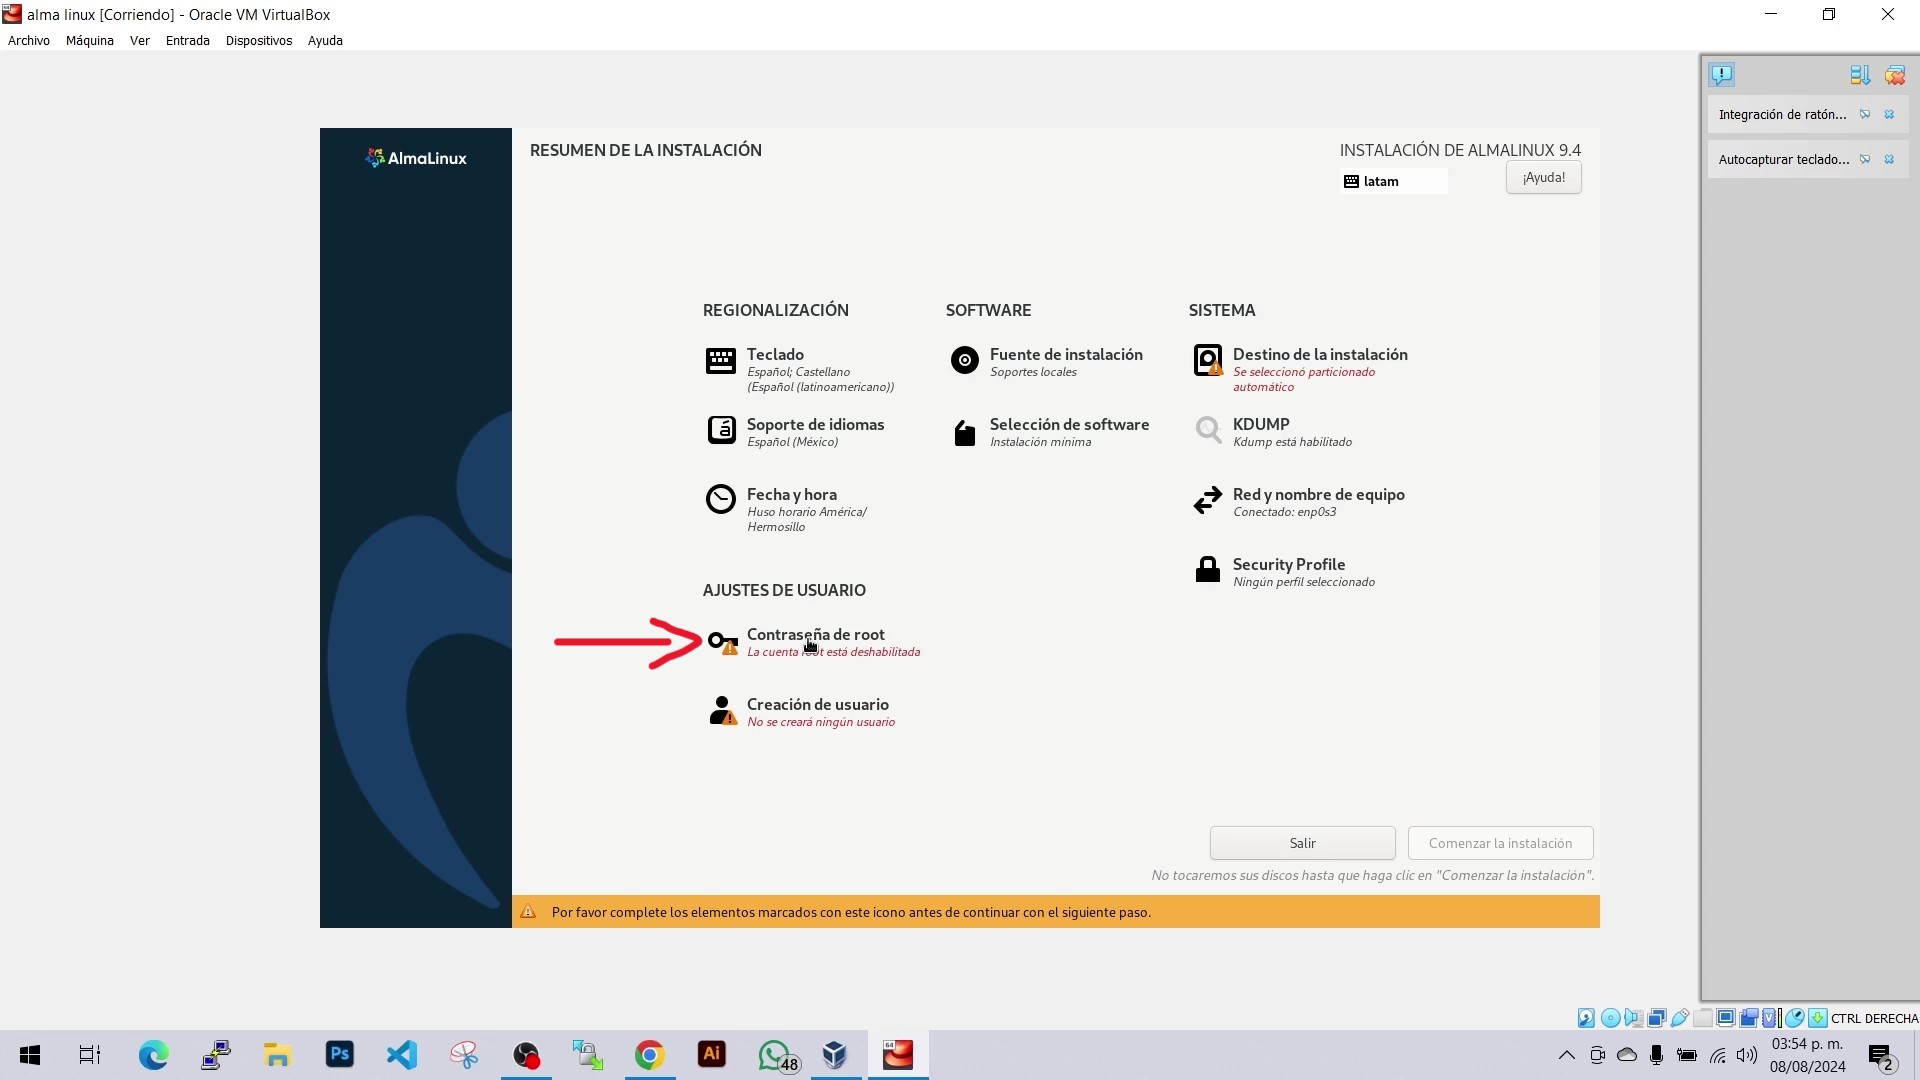Click the VirtualBox display status icon
Image resolution: width=1920 pixels, height=1080 pixels.
click(x=1726, y=1018)
